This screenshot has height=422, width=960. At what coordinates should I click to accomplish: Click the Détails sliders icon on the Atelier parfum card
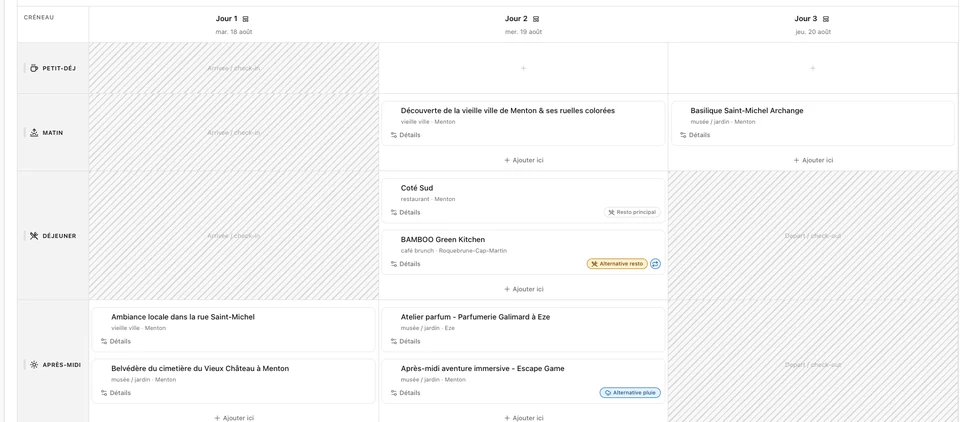pyautogui.click(x=394, y=341)
